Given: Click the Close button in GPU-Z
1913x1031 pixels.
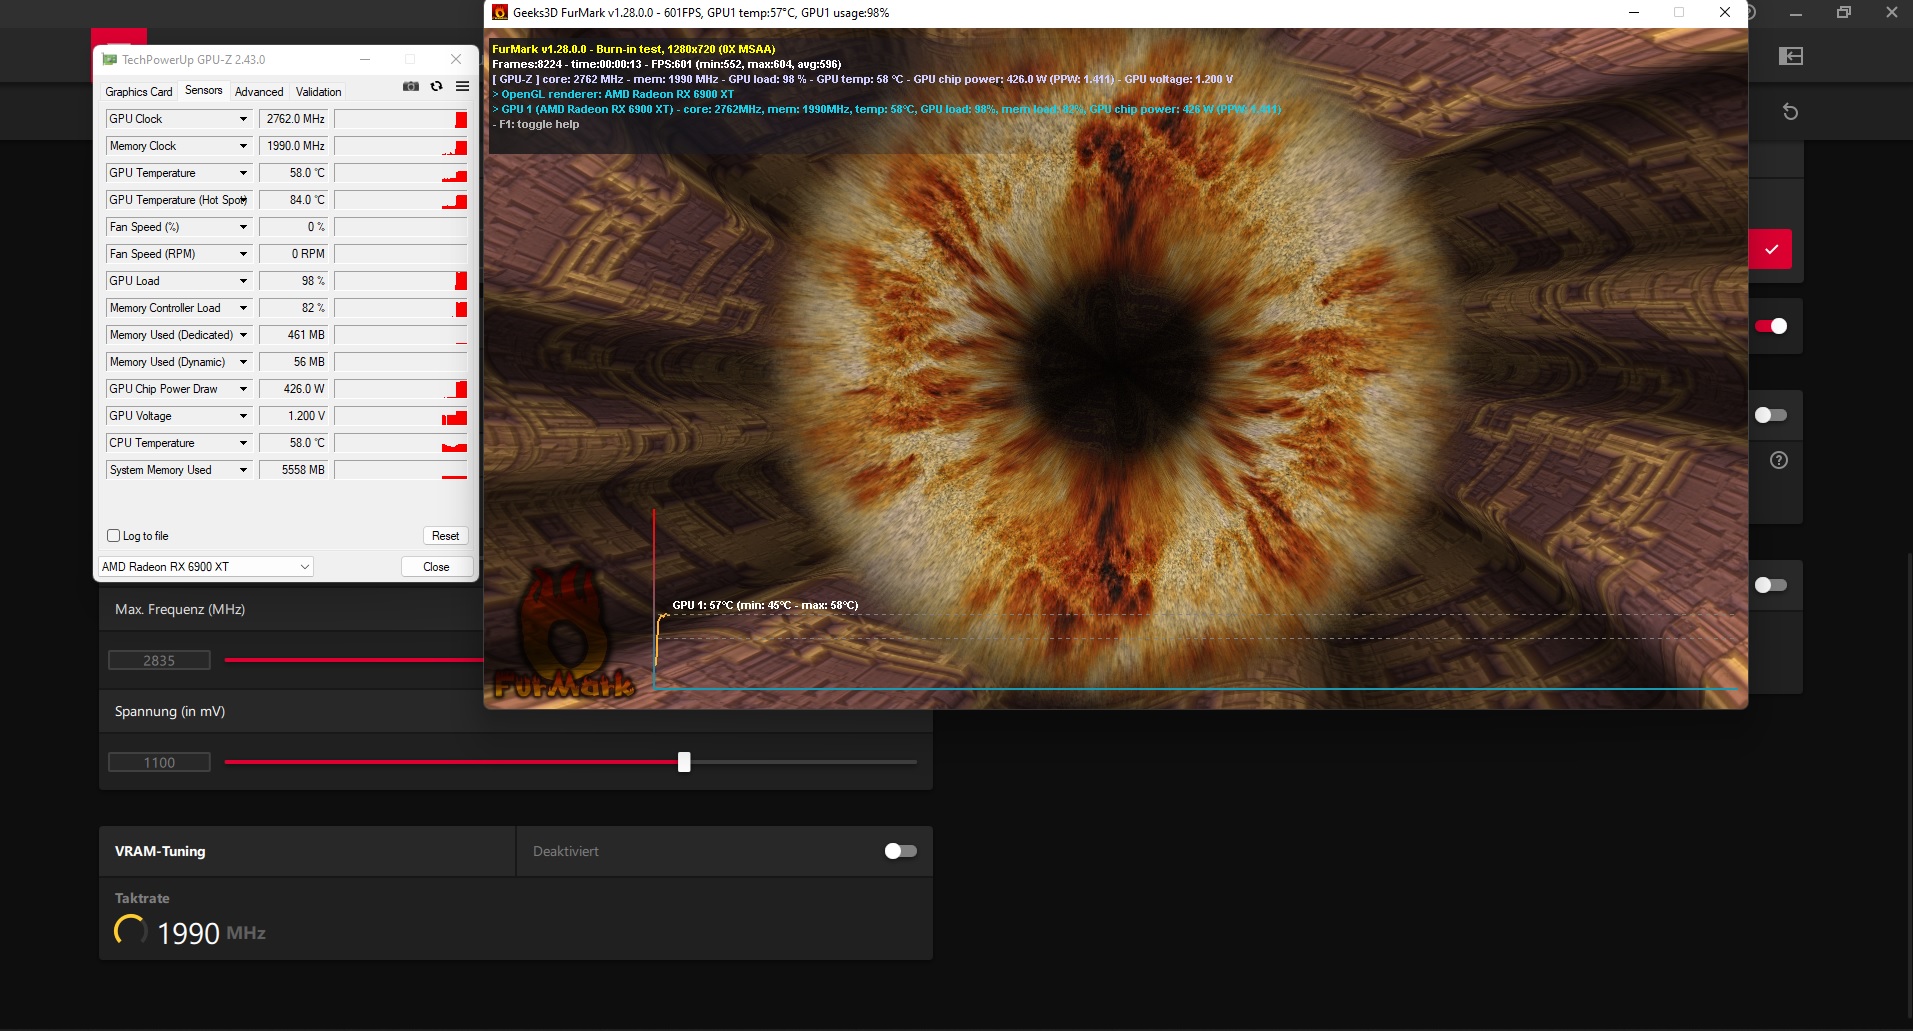Looking at the screenshot, I should coord(436,566).
